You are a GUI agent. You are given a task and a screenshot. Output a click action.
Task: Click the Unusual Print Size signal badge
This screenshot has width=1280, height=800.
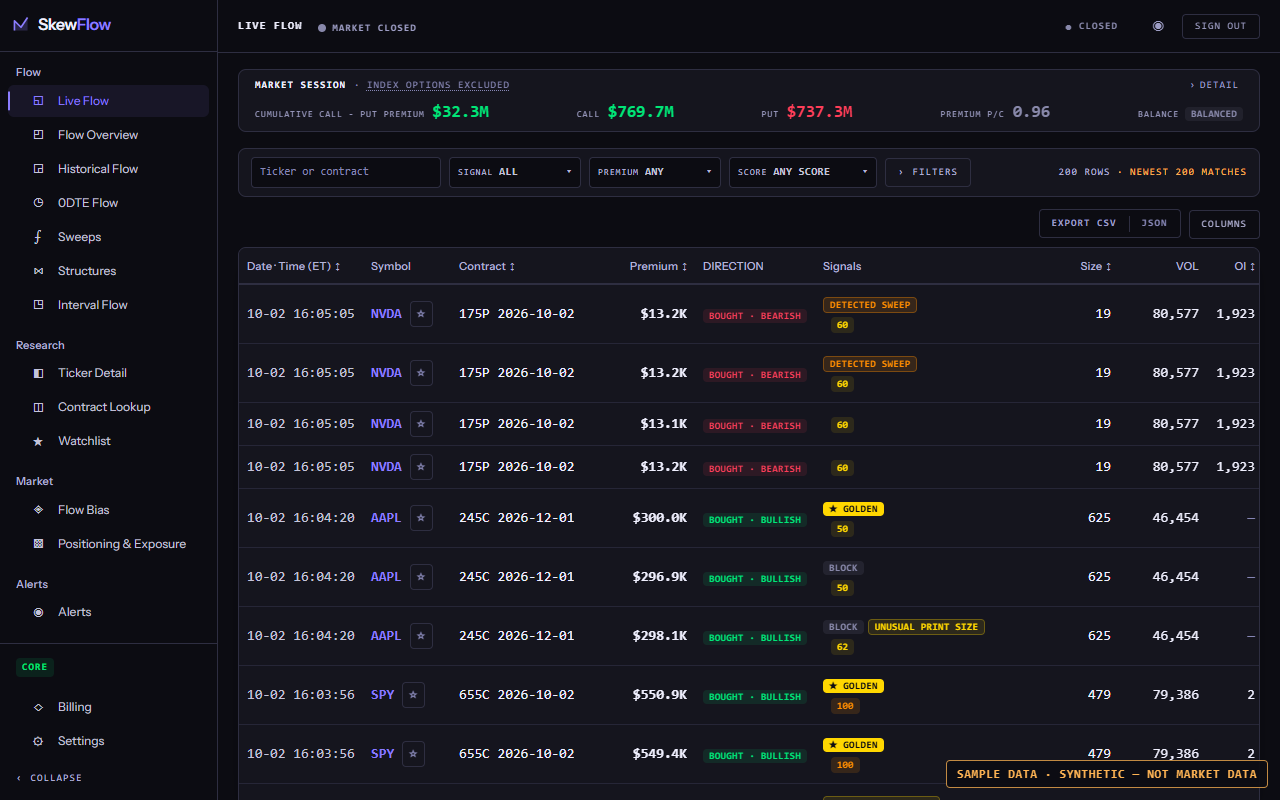pos(926,627)
